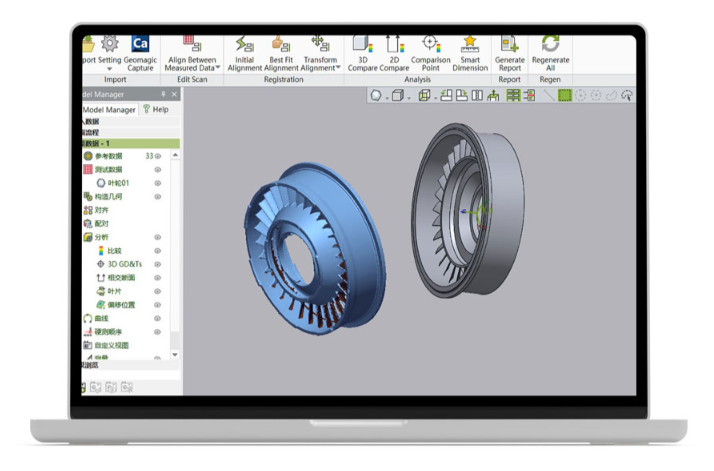
Task: Select the freehand lasso selection mode
Action: click(x=611, y=95)
